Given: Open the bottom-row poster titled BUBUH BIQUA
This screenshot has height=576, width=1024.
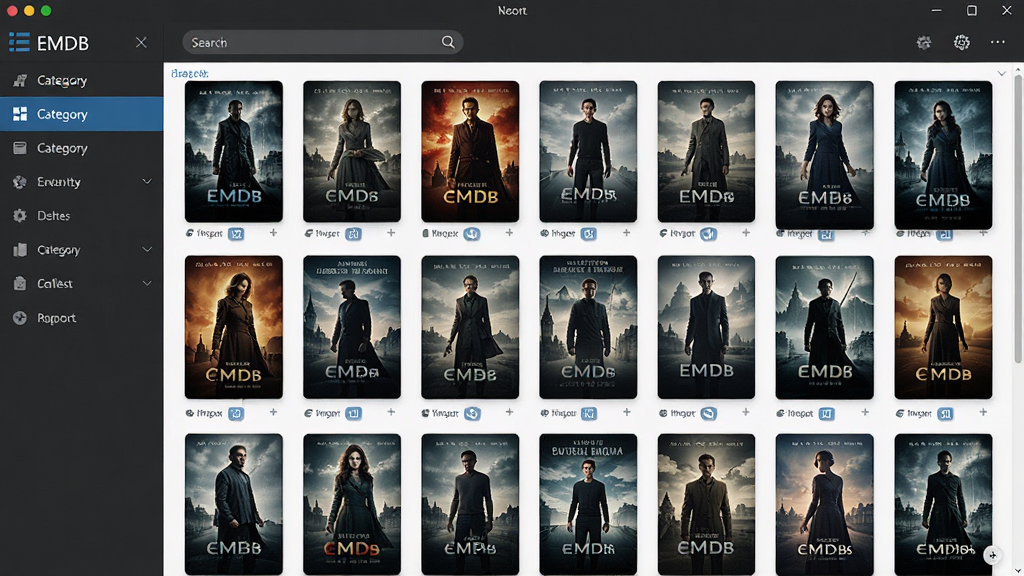Looking at the screenshot, I should [588, 504].
